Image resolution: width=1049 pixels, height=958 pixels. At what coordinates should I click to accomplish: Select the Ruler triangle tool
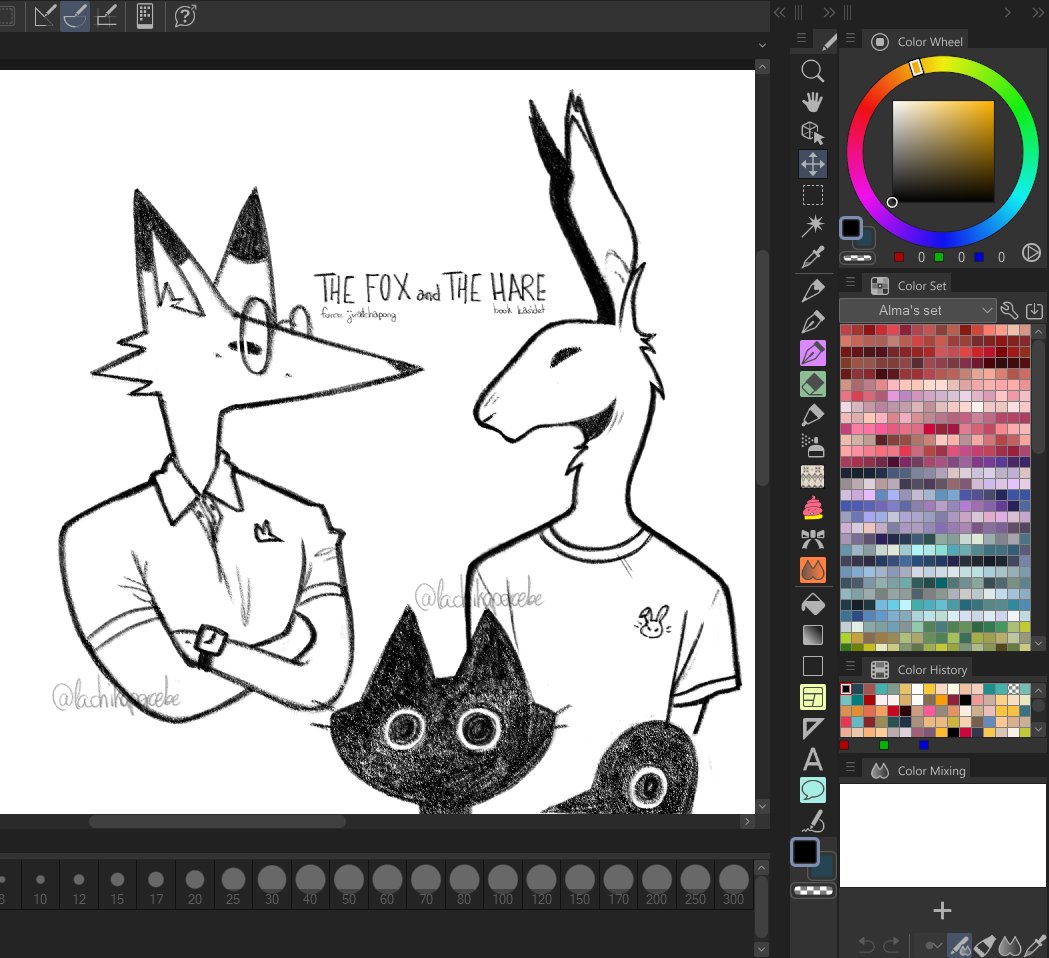(x=812, y=728)
